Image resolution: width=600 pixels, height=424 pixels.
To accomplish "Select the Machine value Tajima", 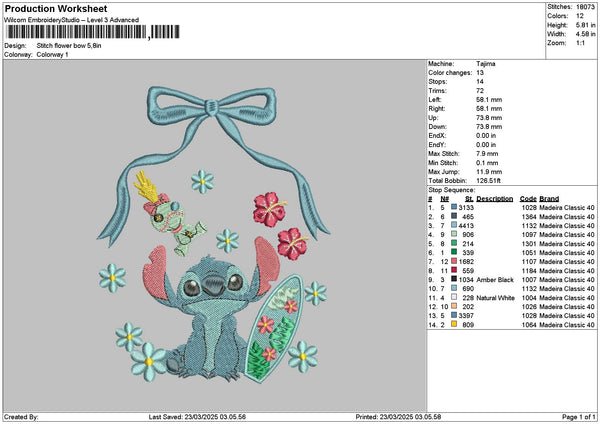I will (486, 64).
